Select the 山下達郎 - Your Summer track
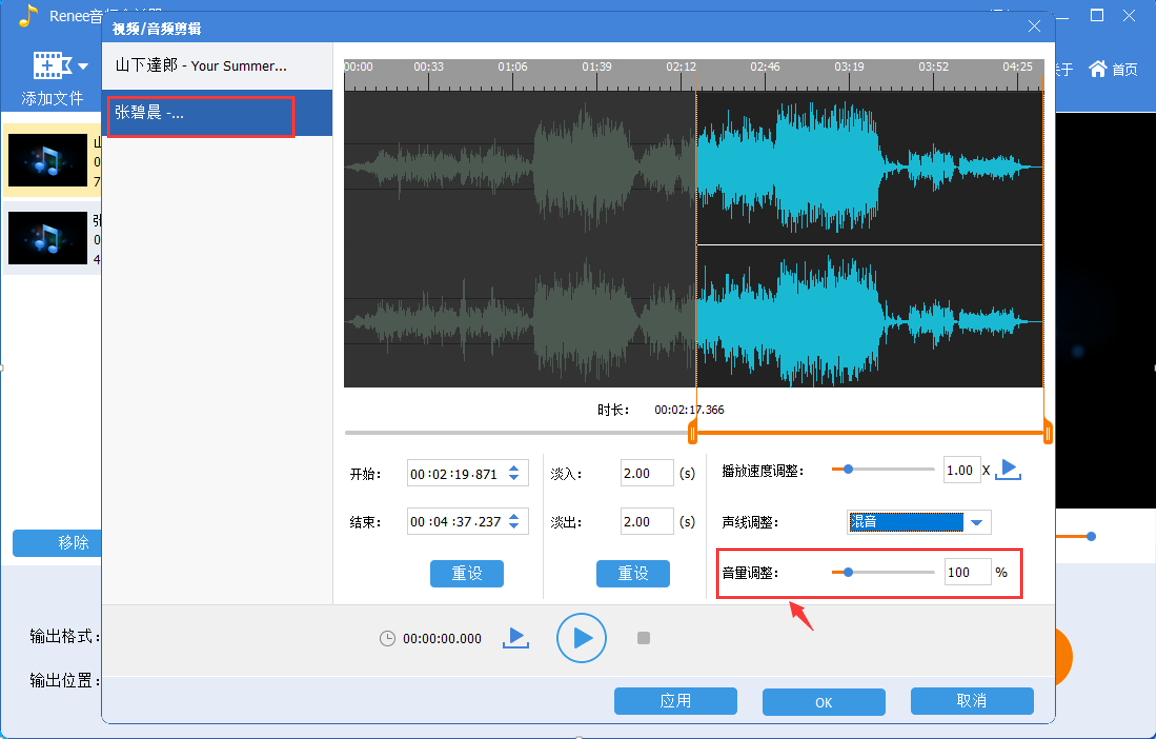The width and height of the screenshot is (1156, 739). pyautogui.click(x=217, y=66)
